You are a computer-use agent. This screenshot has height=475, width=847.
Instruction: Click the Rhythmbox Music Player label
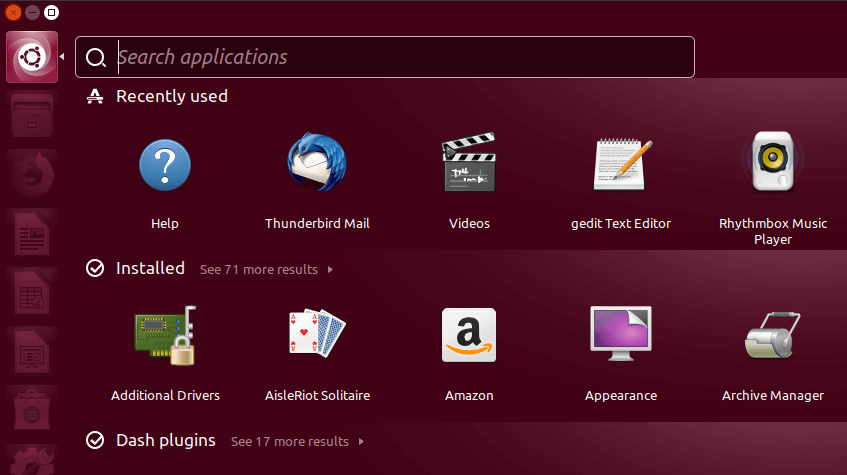(773, 231)
